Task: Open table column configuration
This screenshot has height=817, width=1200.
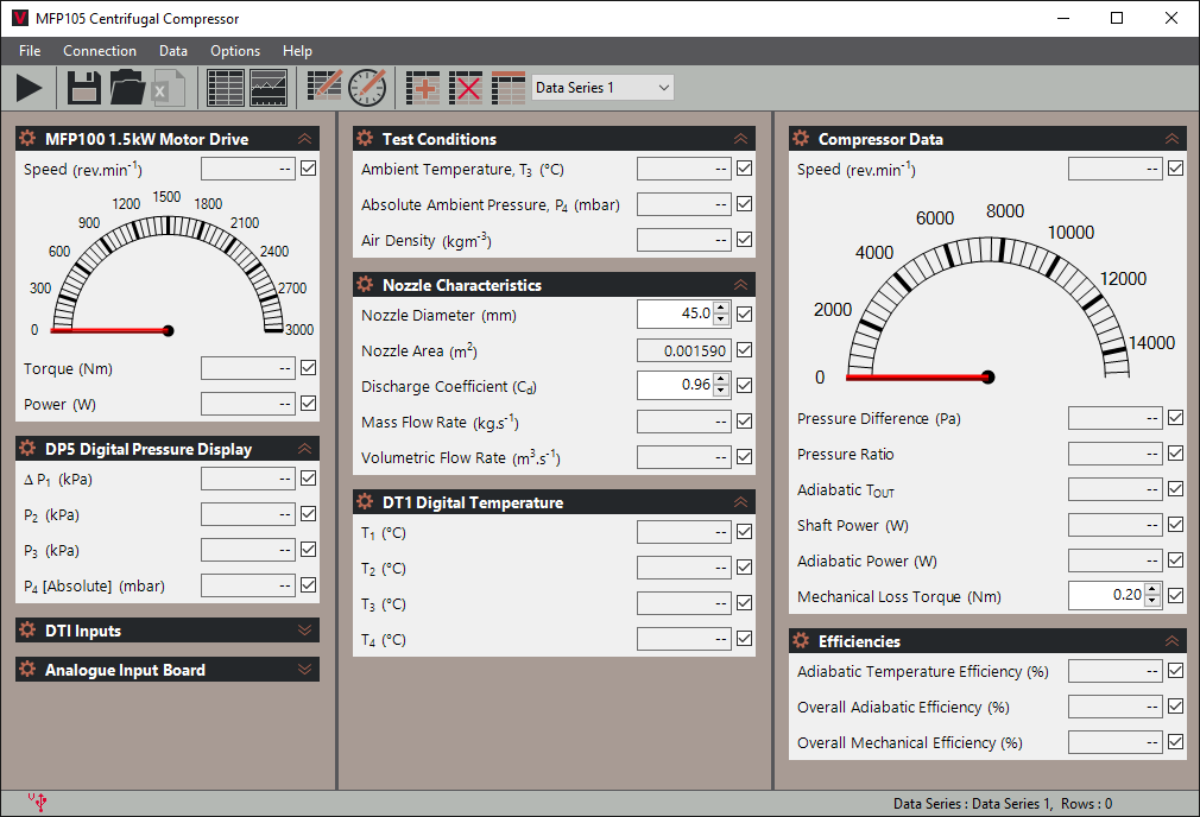Action: tap(509, 87)
